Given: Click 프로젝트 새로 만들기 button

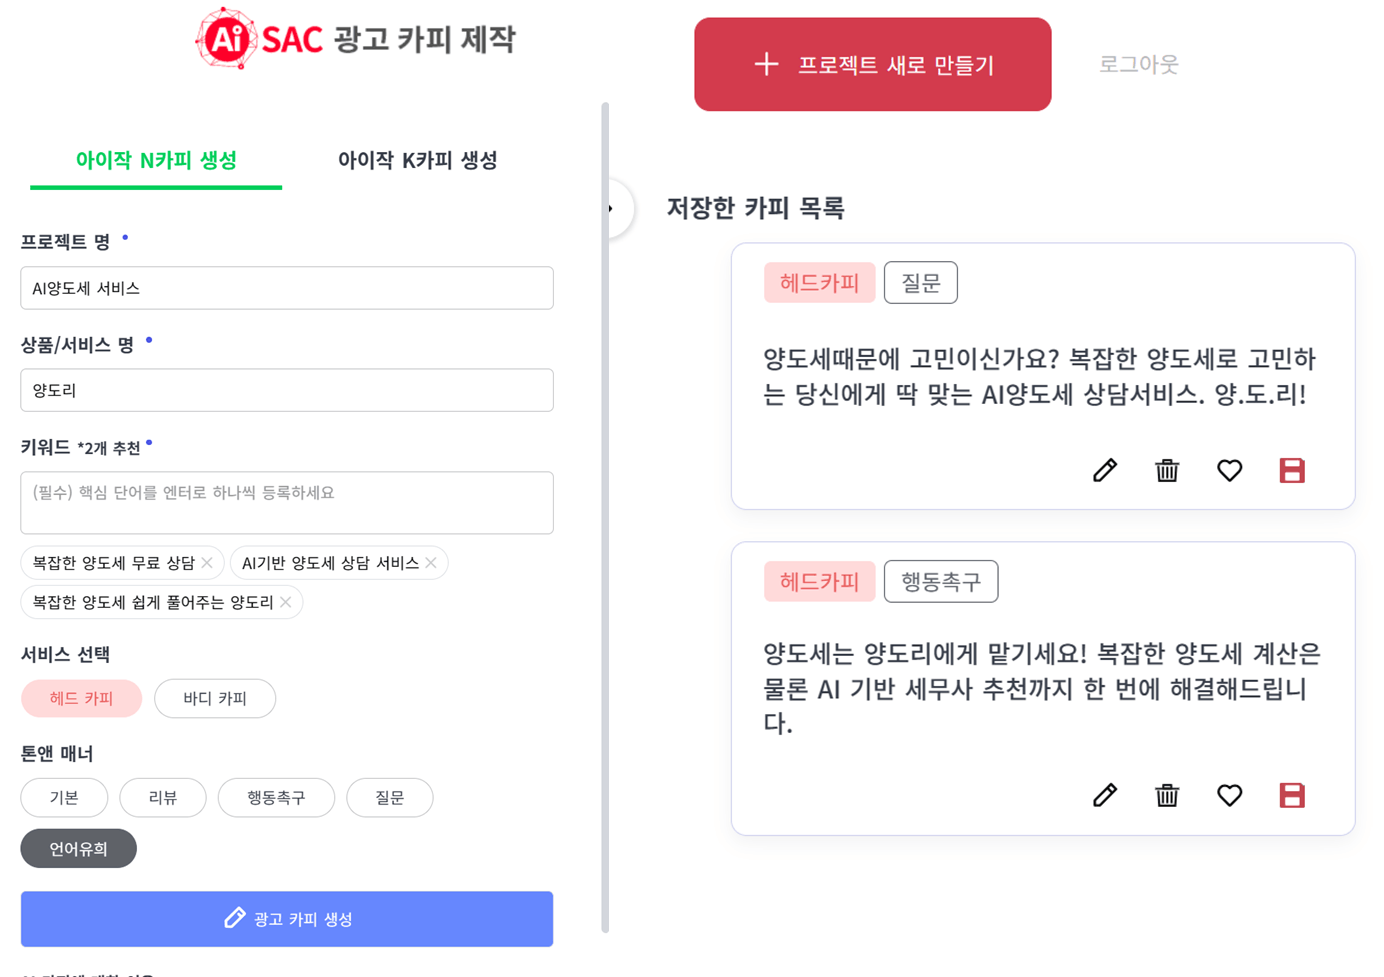Looking at the screenshot, I should 873,64.
